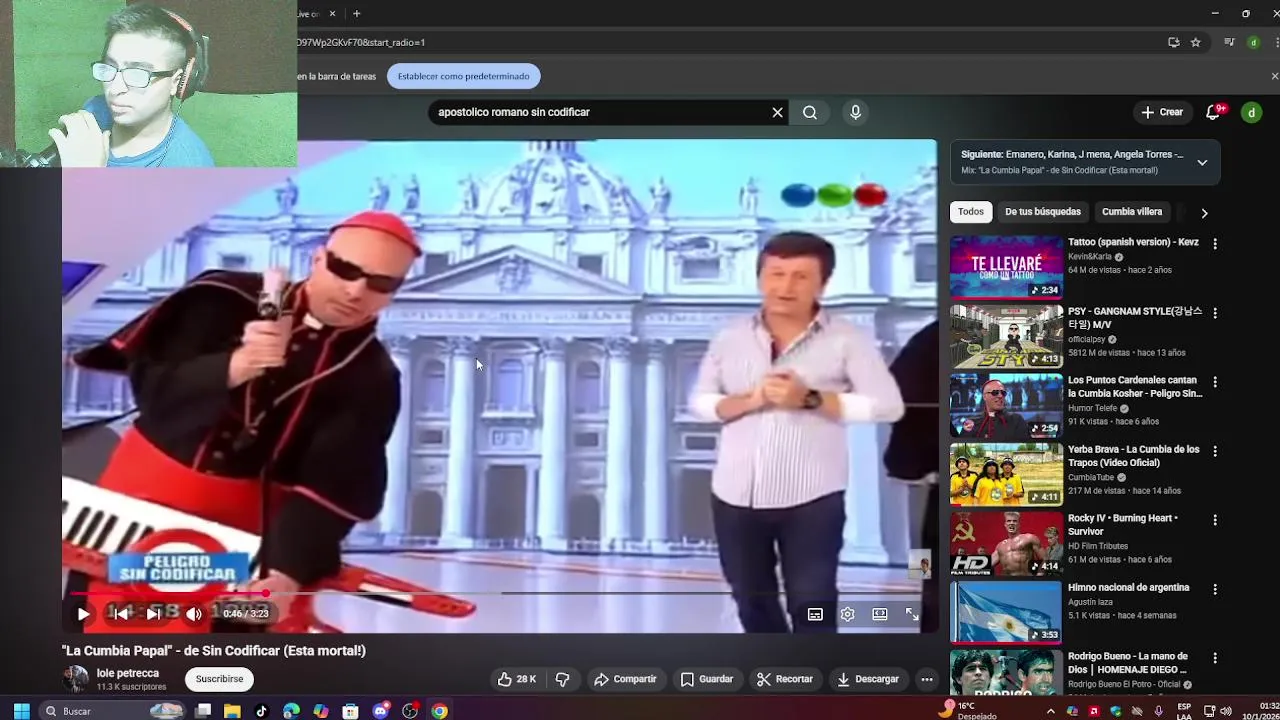
Task: Enter fullscreen video mode
Action: [x=912, y=614]
